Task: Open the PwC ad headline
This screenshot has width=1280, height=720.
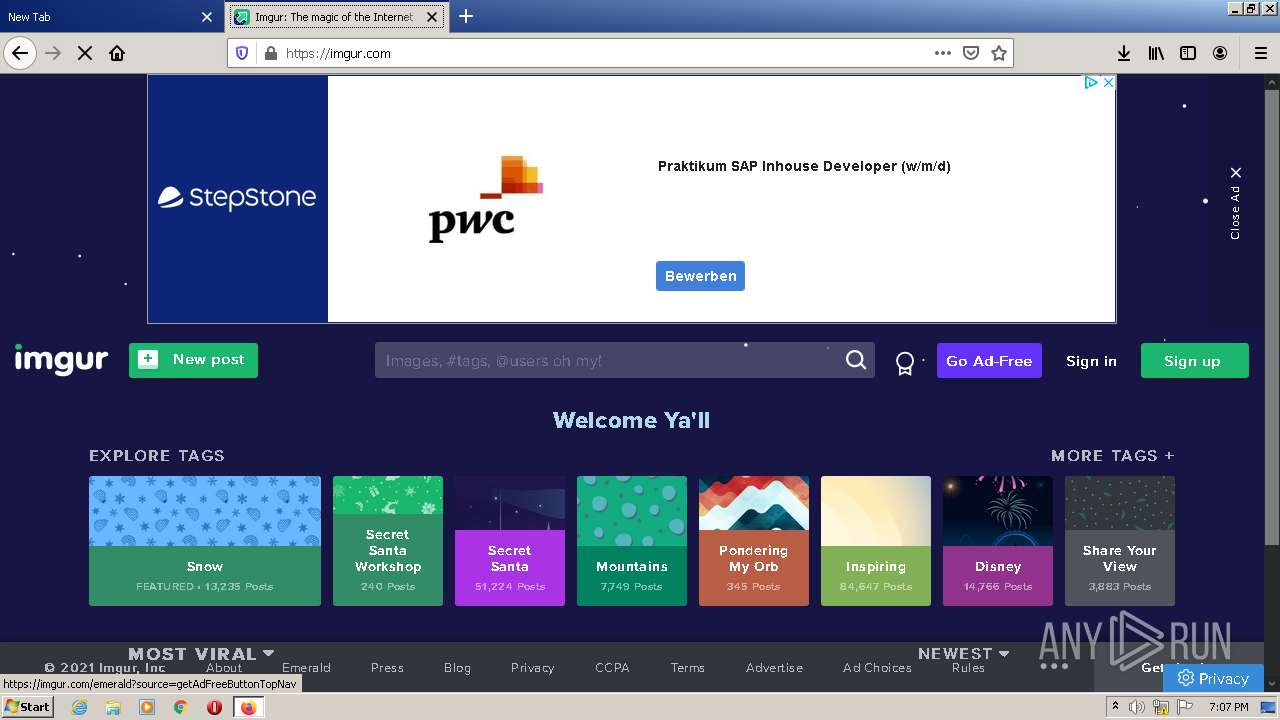Action: click(804, 166)
